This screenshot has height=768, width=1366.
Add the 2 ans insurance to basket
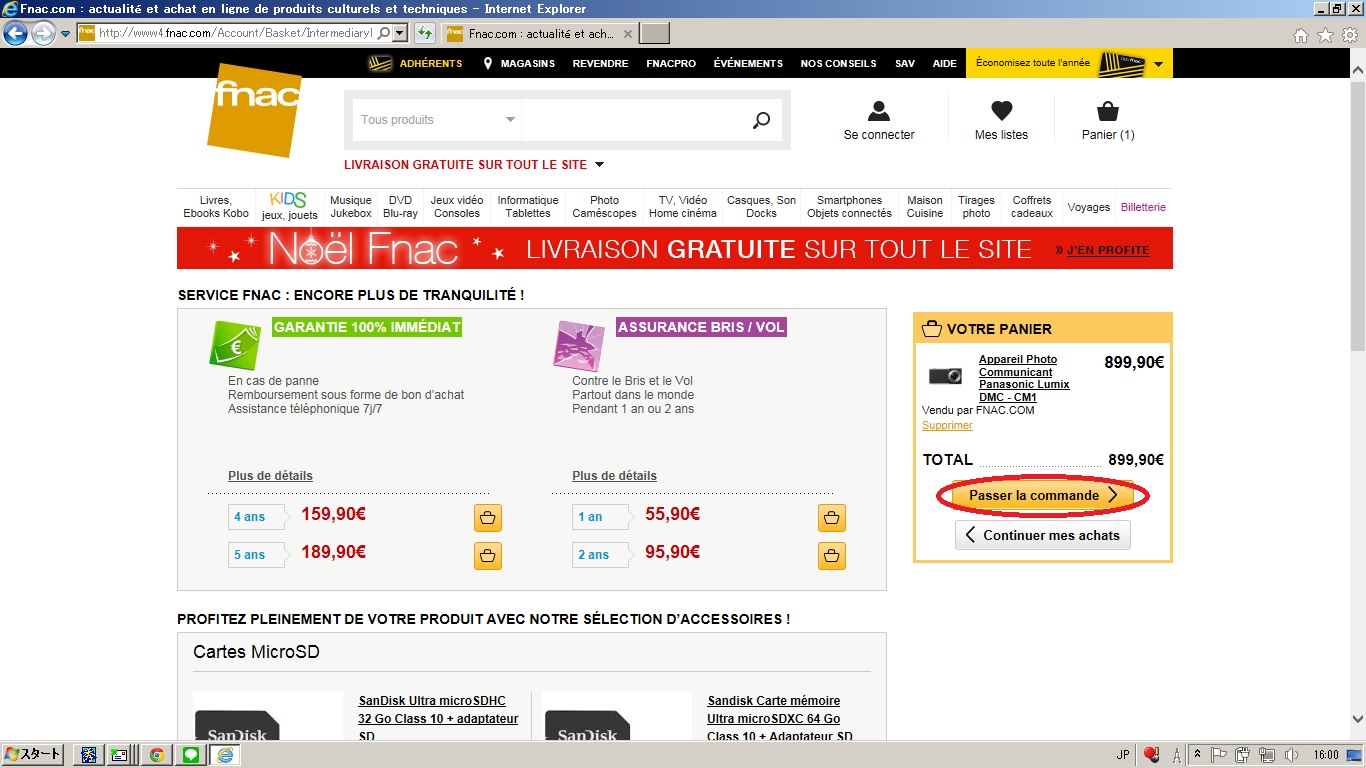(832, 556)
